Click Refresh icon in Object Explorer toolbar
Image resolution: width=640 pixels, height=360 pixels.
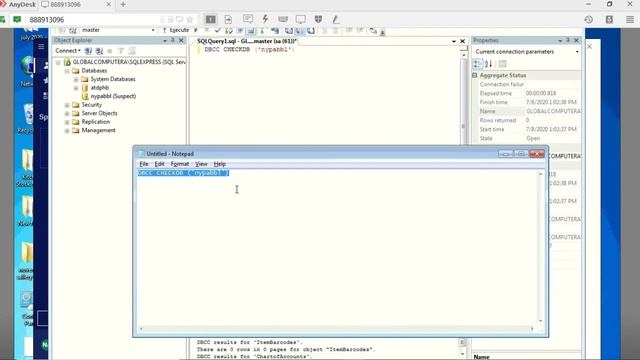(x=132, y=51)
